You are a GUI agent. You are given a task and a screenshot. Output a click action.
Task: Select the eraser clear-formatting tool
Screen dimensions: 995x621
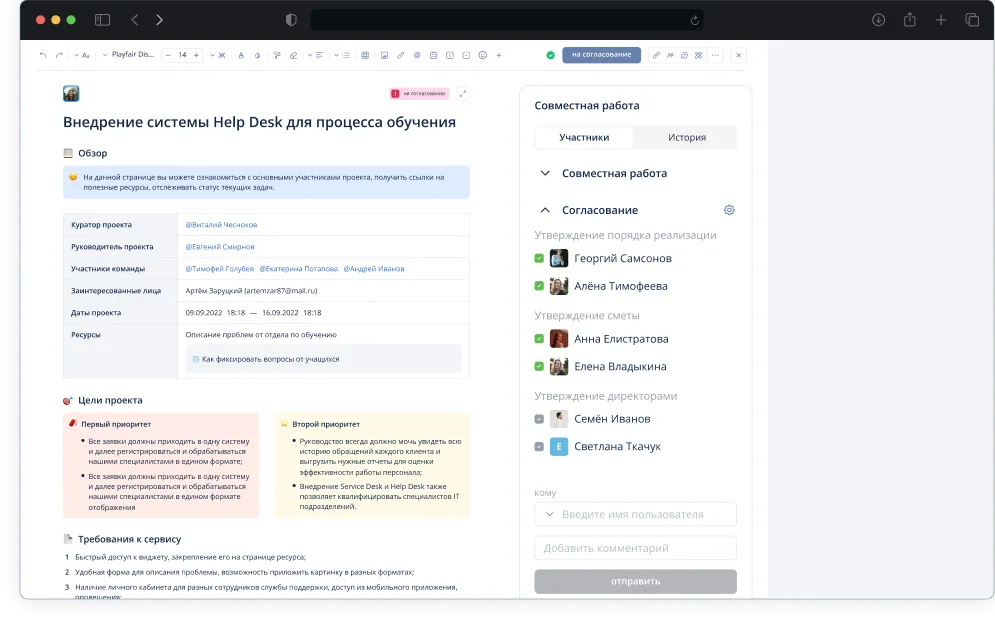pos(293,55)
